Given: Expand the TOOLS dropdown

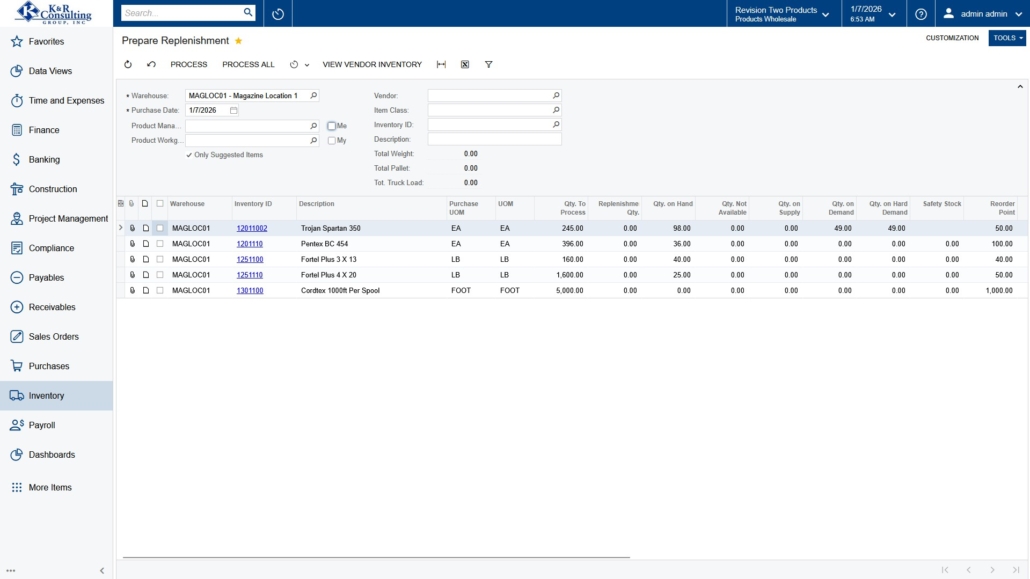Looking at the screenshot, I should coord(1007,38).
